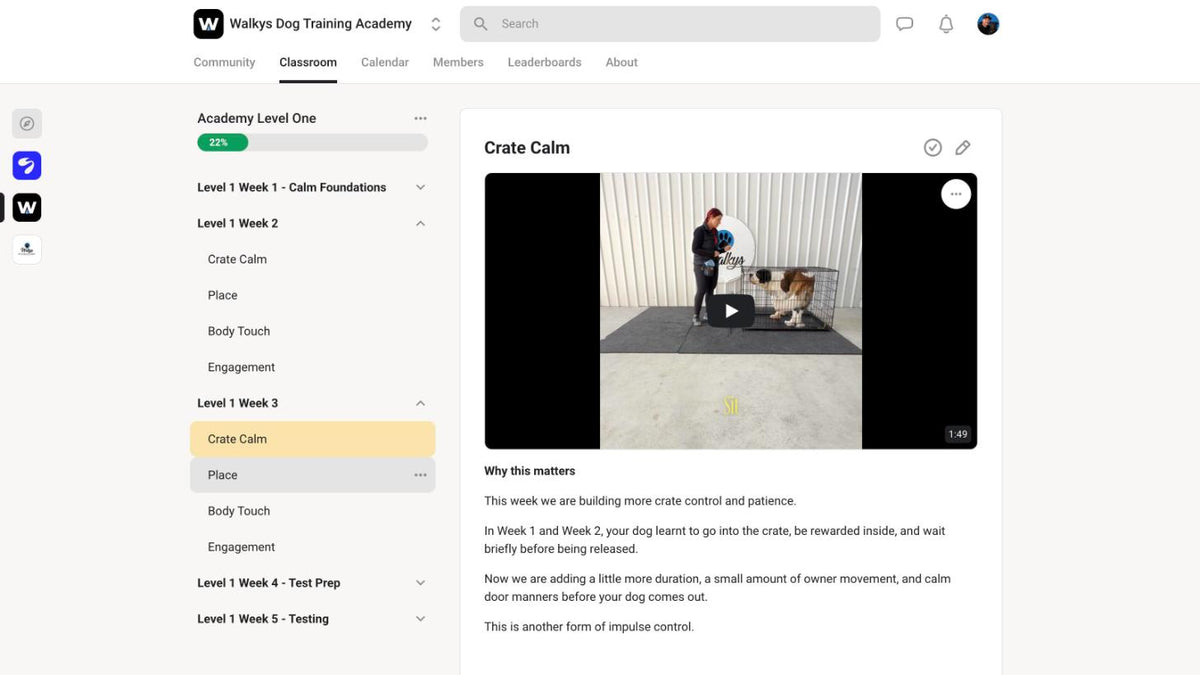1200x675 pixels.
Task: Expand Level 1 Week 1 - Calm Foundations
Action: [x=313, y=187]
